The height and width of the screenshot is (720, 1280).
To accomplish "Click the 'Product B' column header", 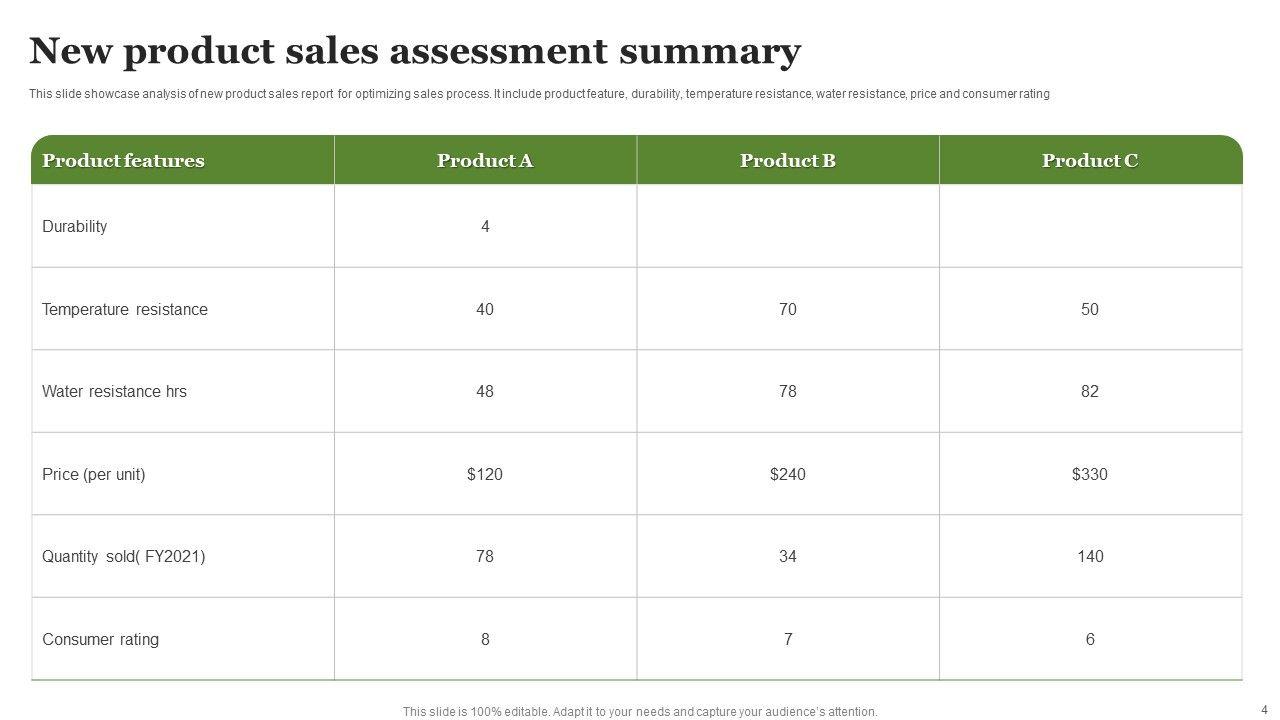I will 788,161.
